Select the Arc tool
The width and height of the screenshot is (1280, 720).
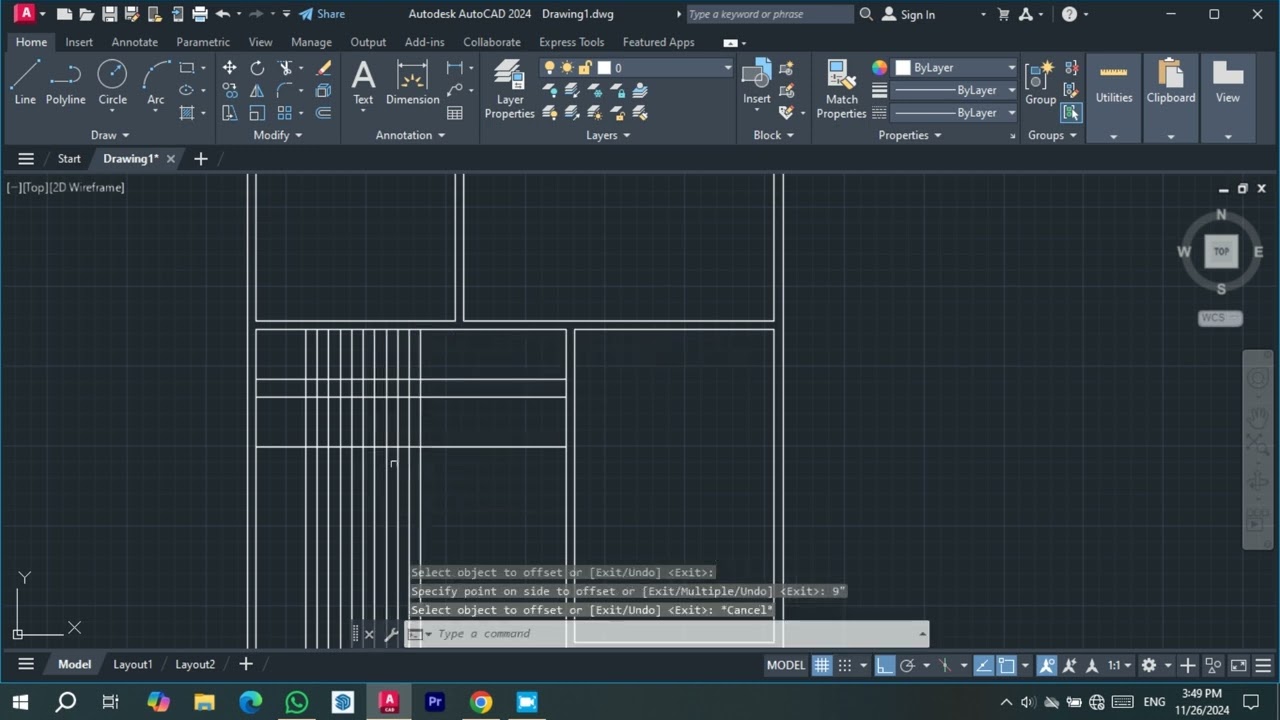(155, 82)
